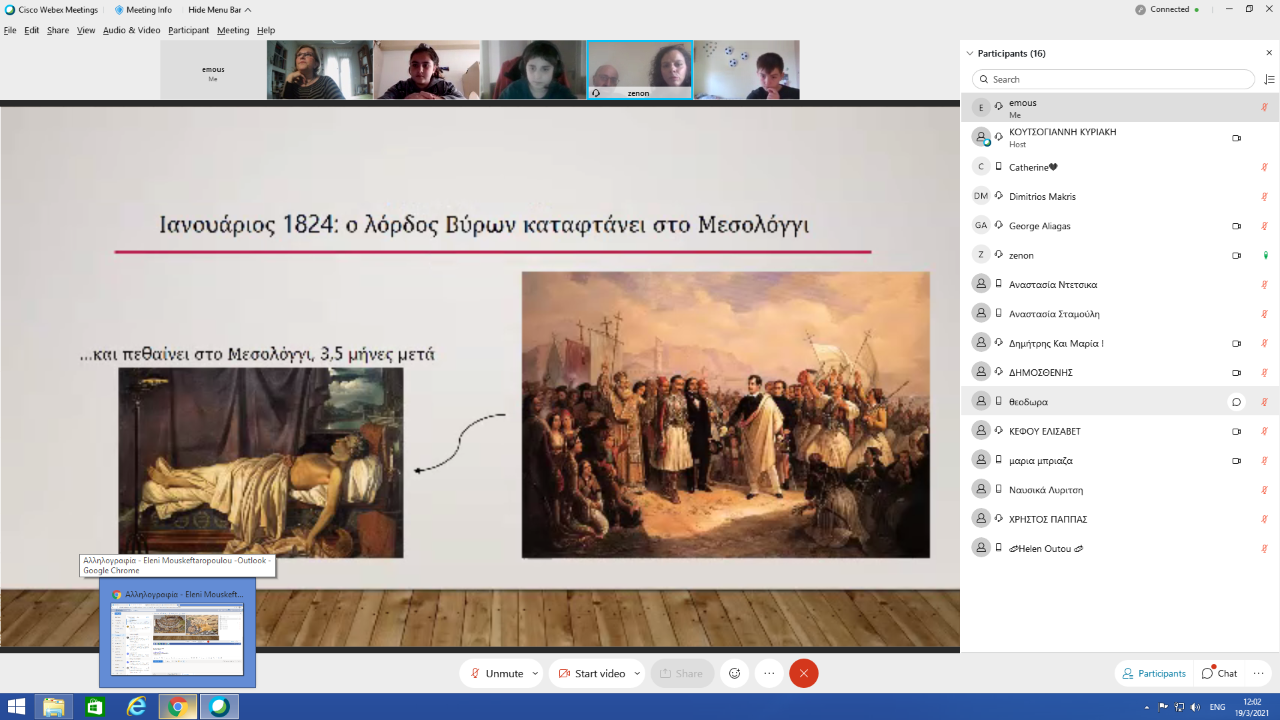Click the ENG language indicator in tray
The height and width of the screenshot is (720, 1280).
coord(1217,707)
